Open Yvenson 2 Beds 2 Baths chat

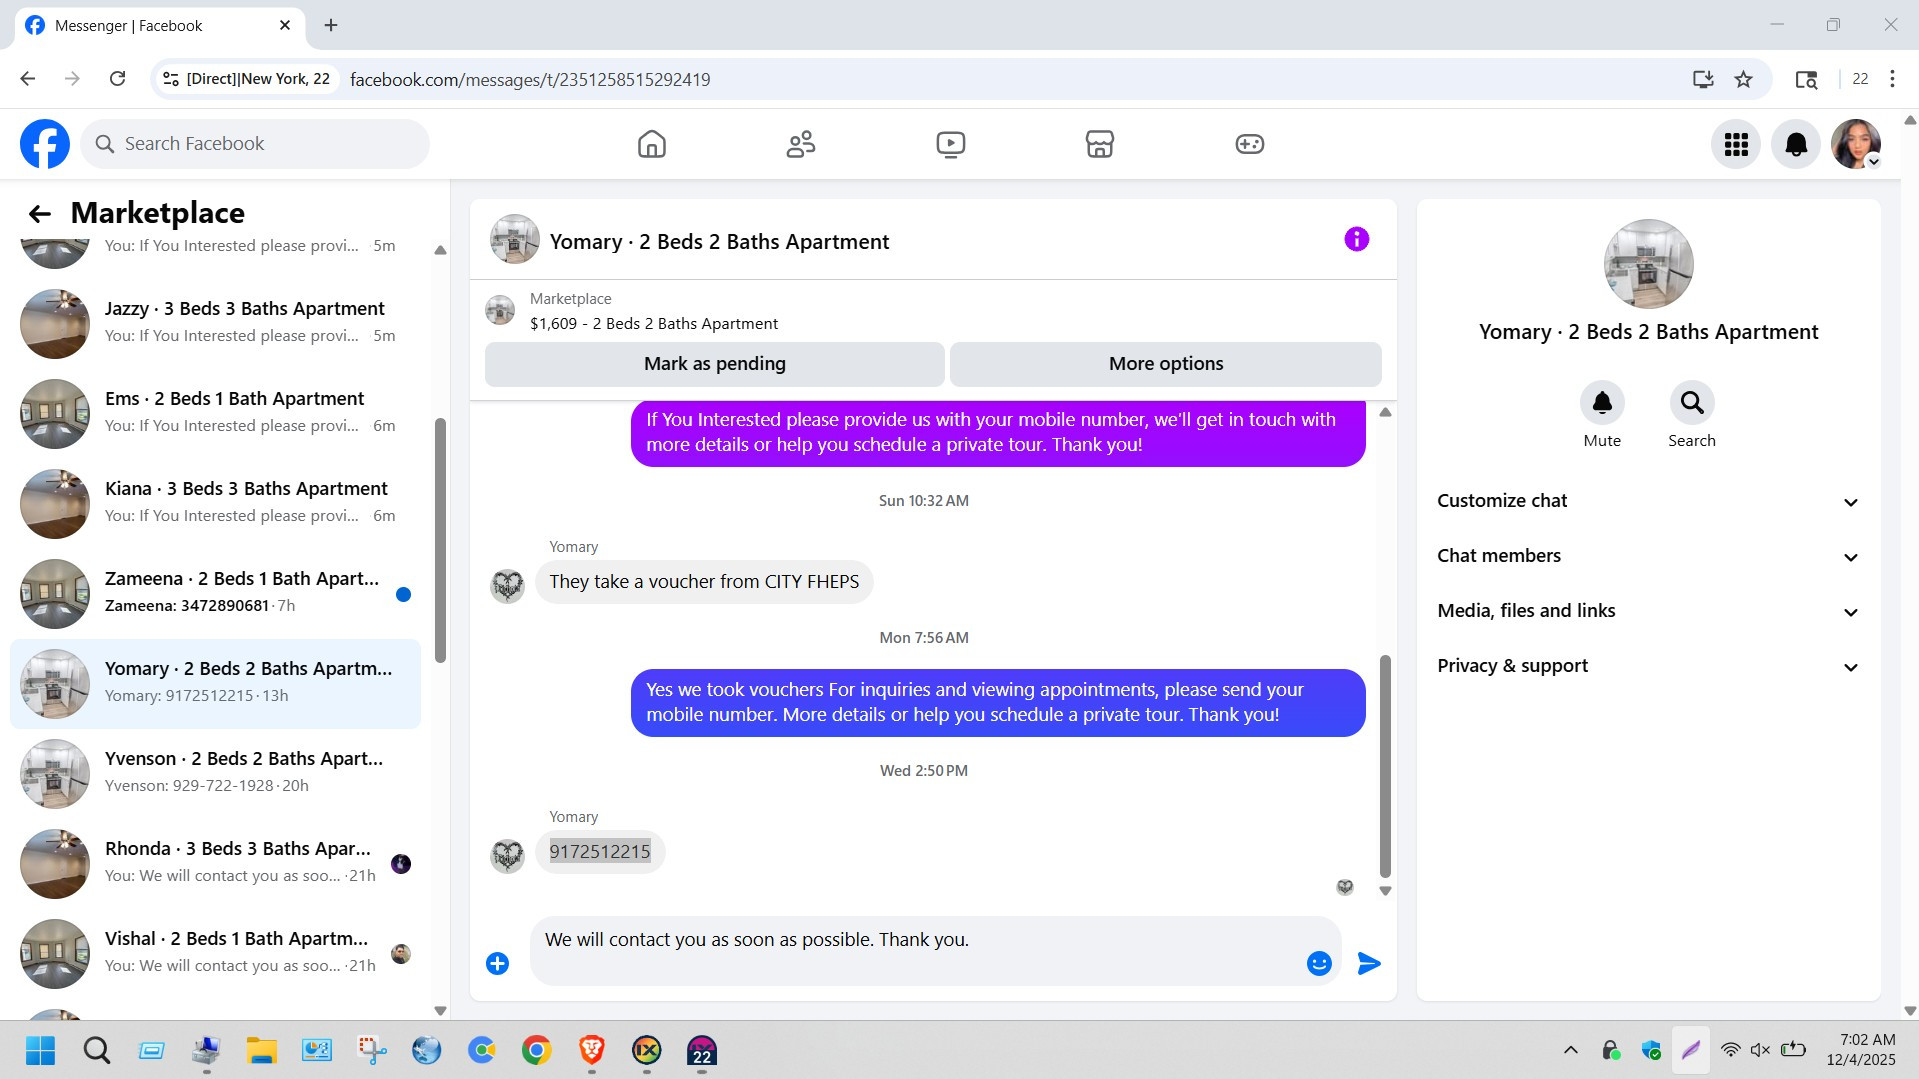click(x=215, y=774)
